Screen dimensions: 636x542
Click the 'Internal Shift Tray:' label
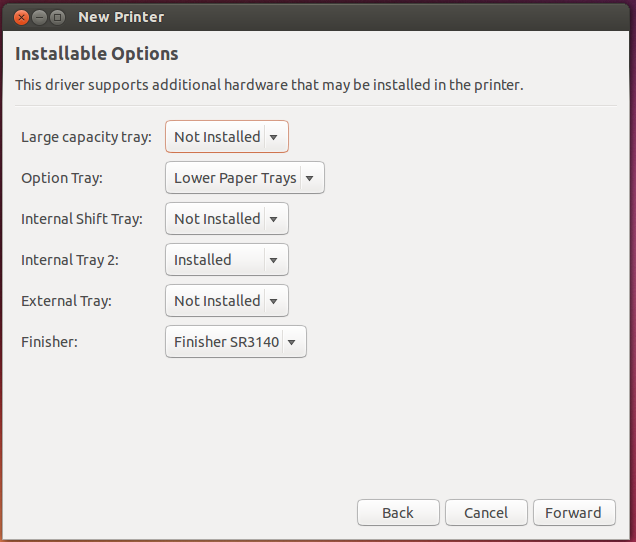(82, 219)
